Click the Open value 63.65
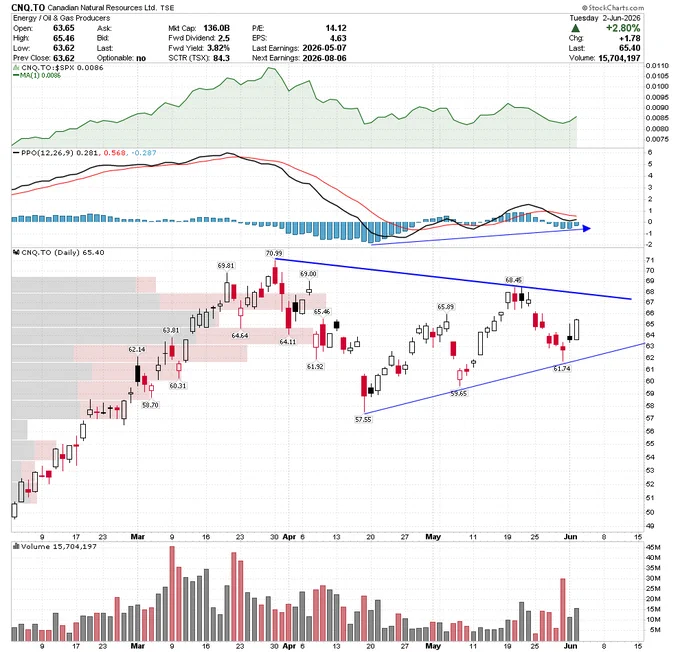The image size is (680, 652). coord(64,28)
